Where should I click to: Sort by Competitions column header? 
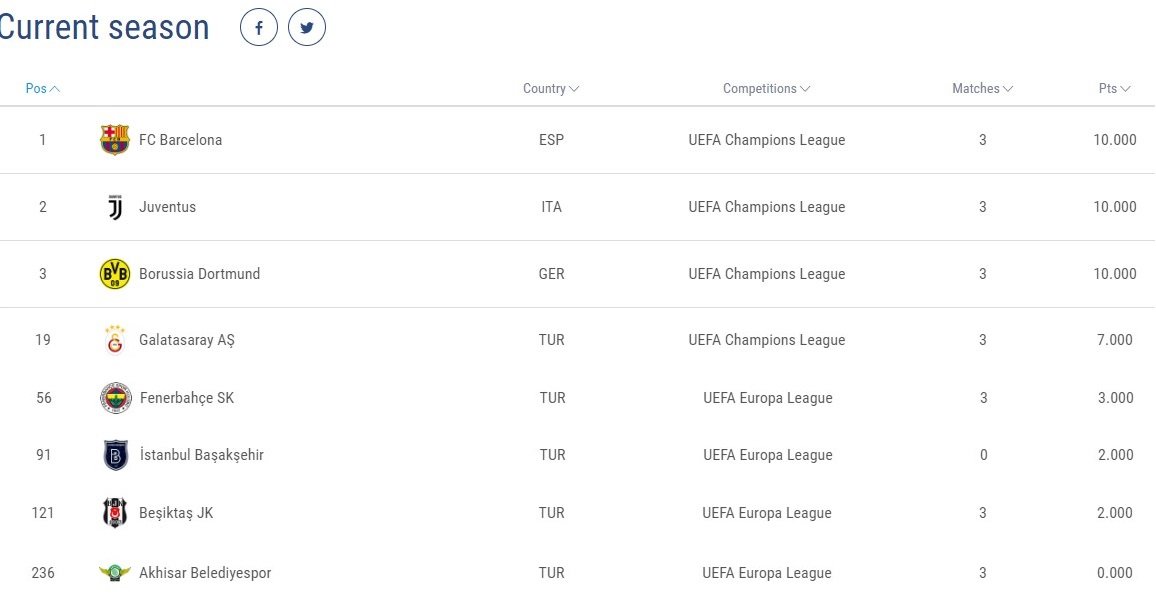[x=766, y=88]
